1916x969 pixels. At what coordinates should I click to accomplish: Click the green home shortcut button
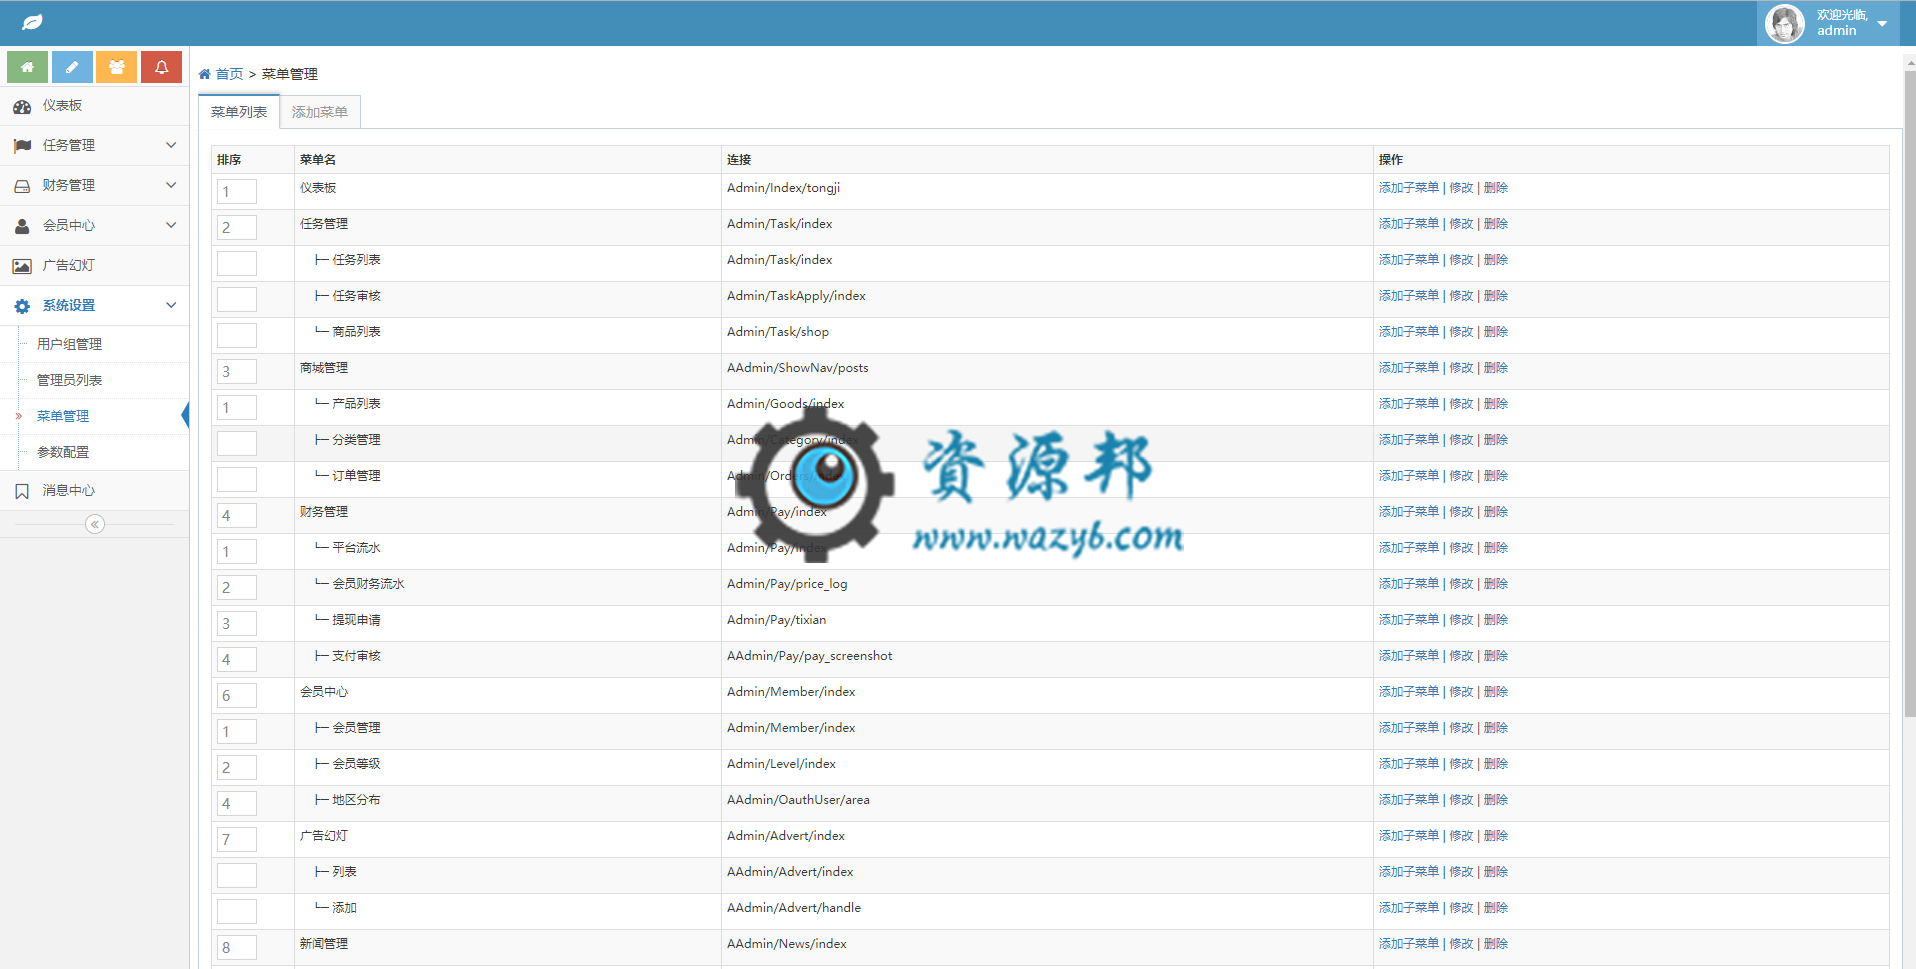point(27,67)
